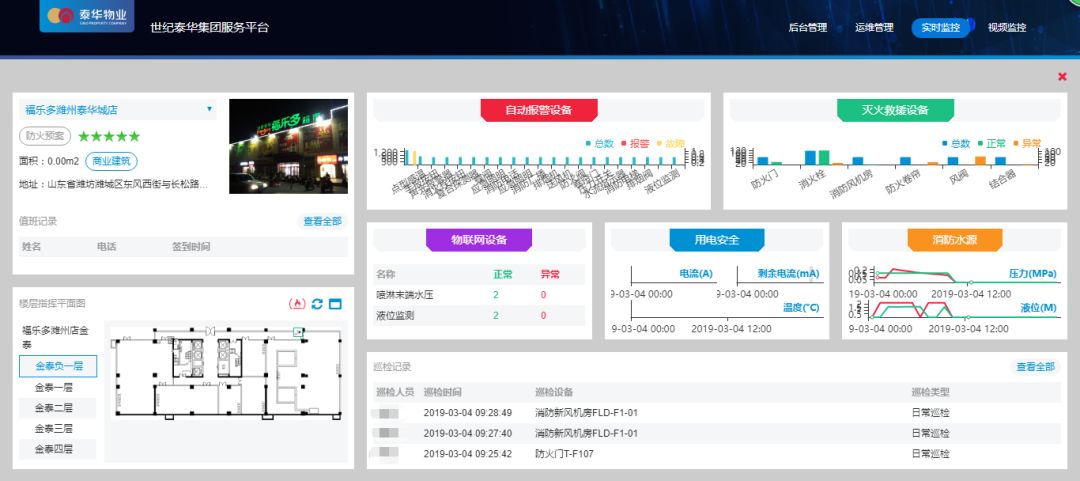Click the 消防水源 header
Viewport: 1080px width, 481px height.
(955, 240)
